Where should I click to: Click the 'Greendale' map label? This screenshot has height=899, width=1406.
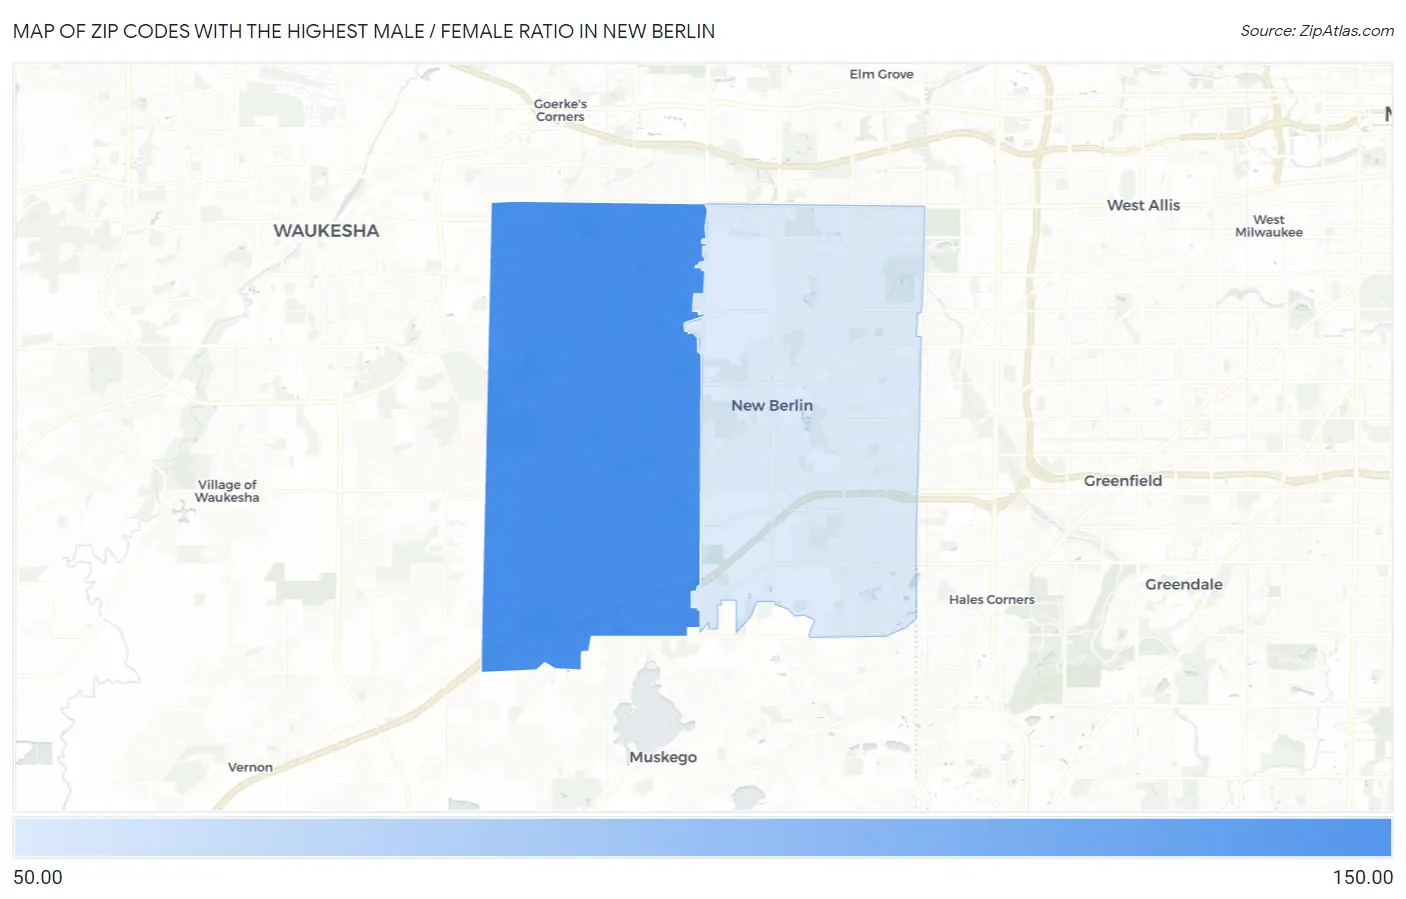click(x=1183, y=584)
